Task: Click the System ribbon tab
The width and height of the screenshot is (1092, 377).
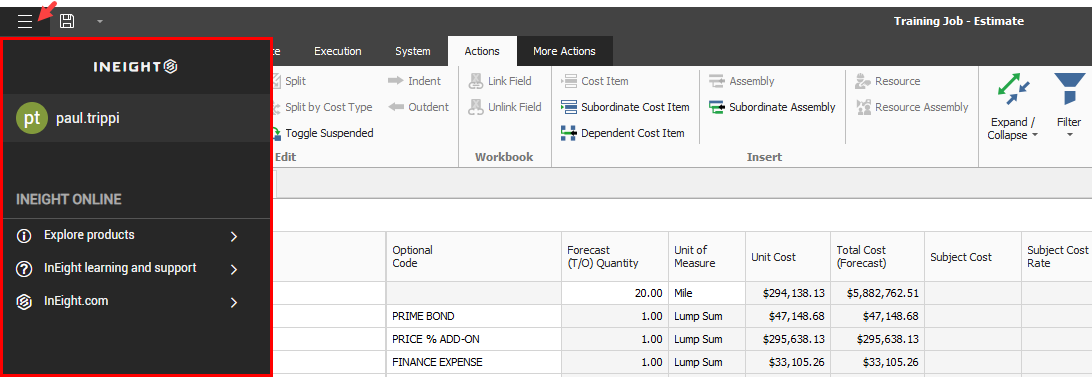Action: pos(413,51)
